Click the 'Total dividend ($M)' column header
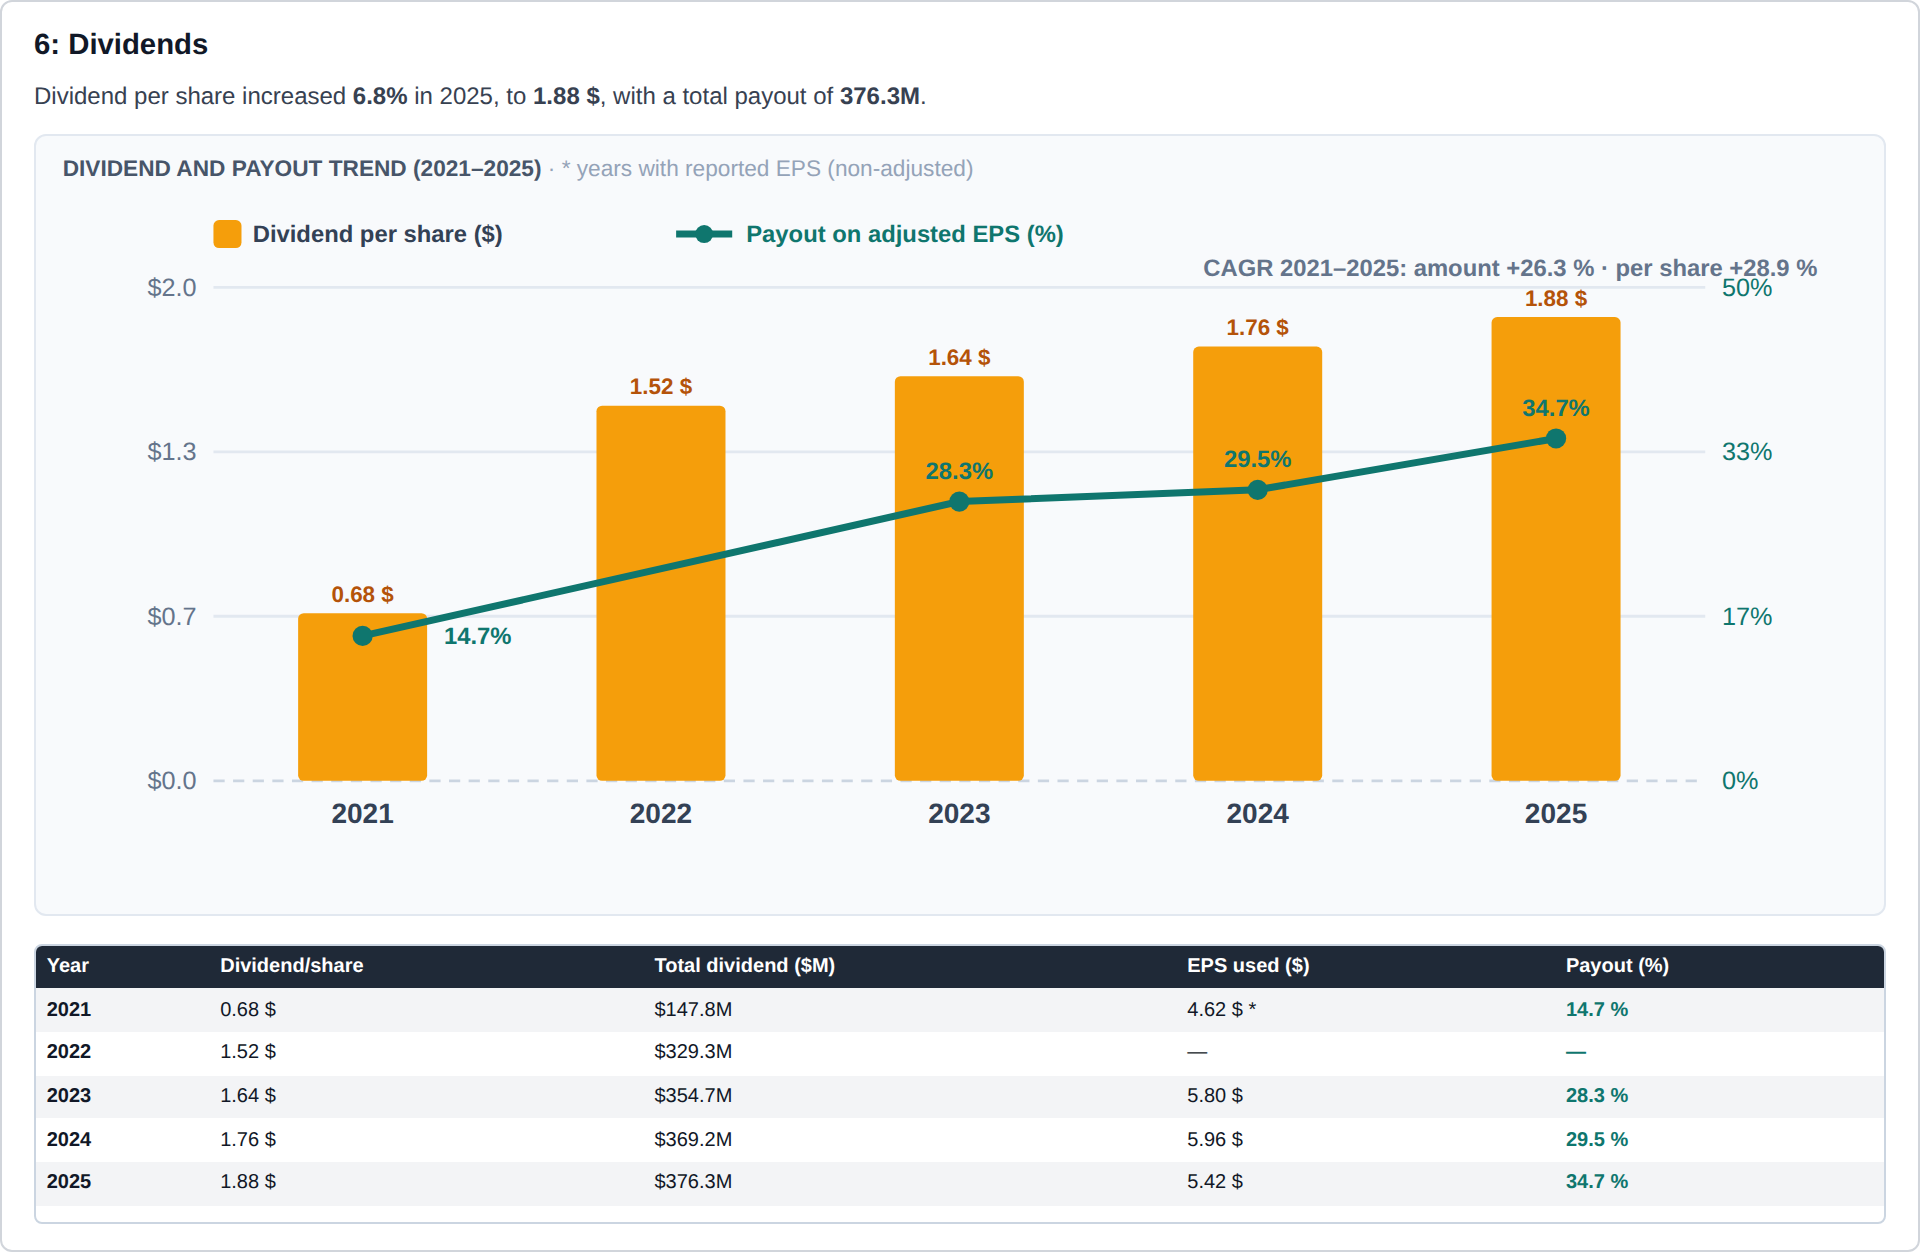The width and height of the screenshot is (1920, 1252). tap(745, 966)
